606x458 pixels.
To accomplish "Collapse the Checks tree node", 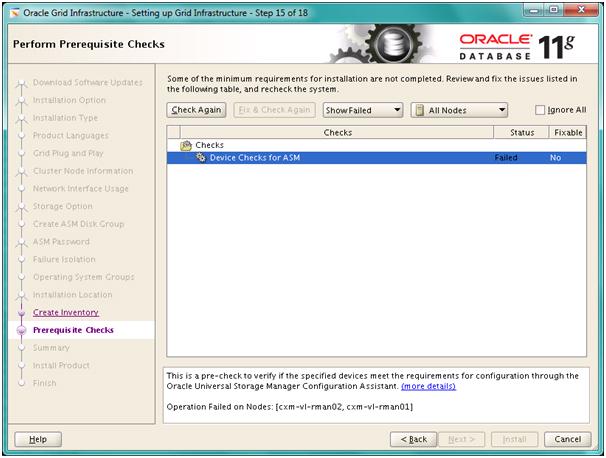I will point(174,145).
